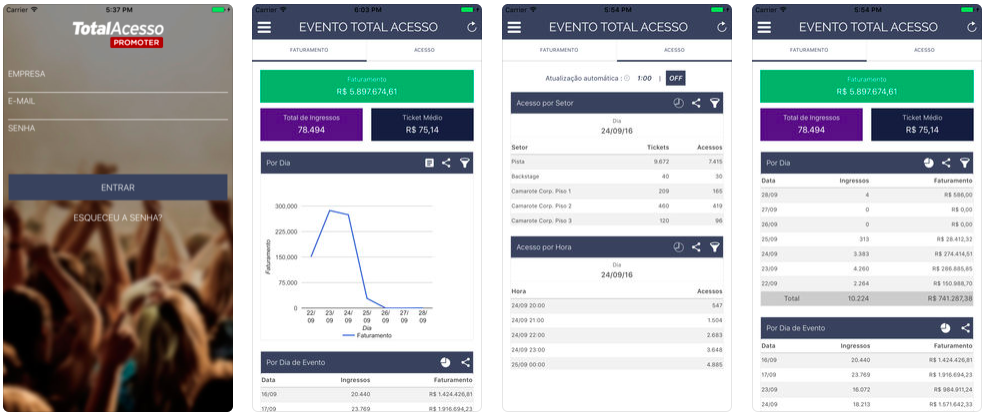This screenshot has height=417, width=984.
Task: Focus the EMPRESA input field
Action: pos(118,79)
